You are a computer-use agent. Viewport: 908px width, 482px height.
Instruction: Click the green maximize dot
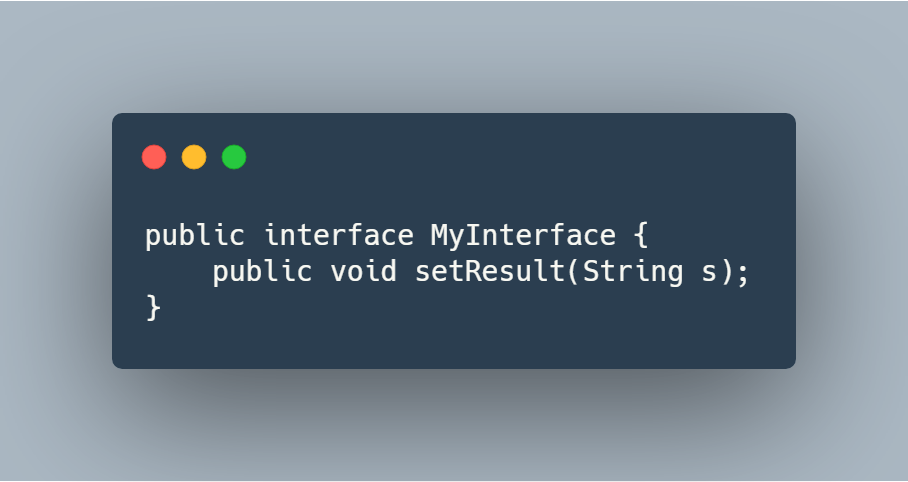coord(234,157)
